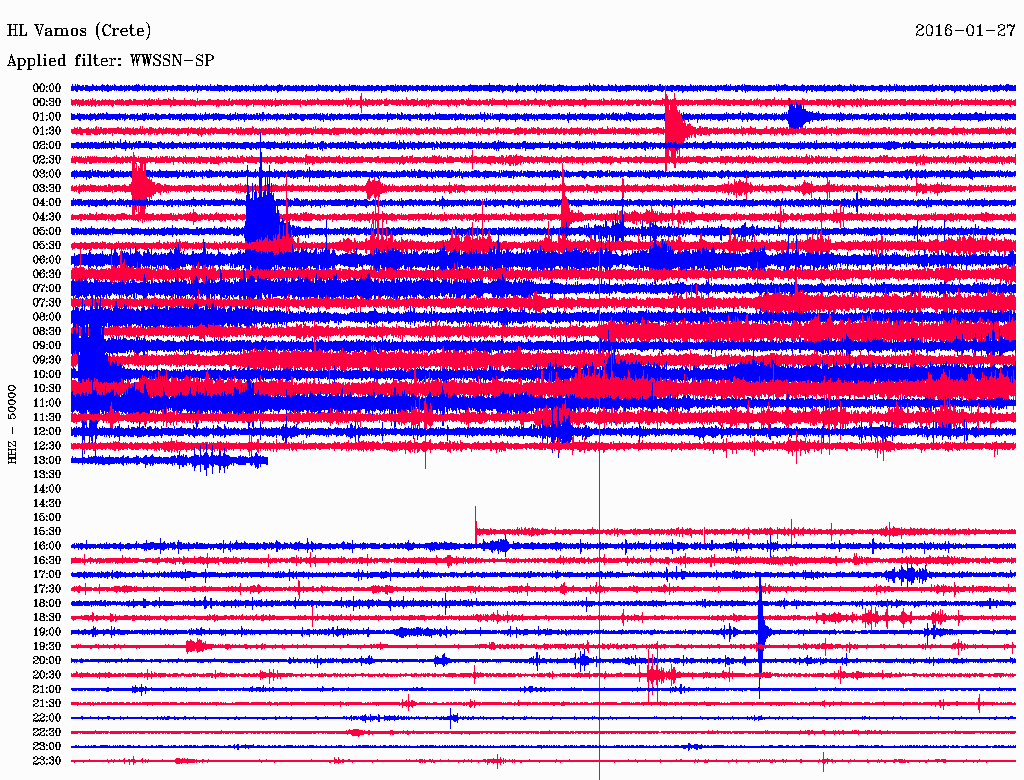Click the '00:30' time label
Viewport: 1024px width, 780px height.
47,103
